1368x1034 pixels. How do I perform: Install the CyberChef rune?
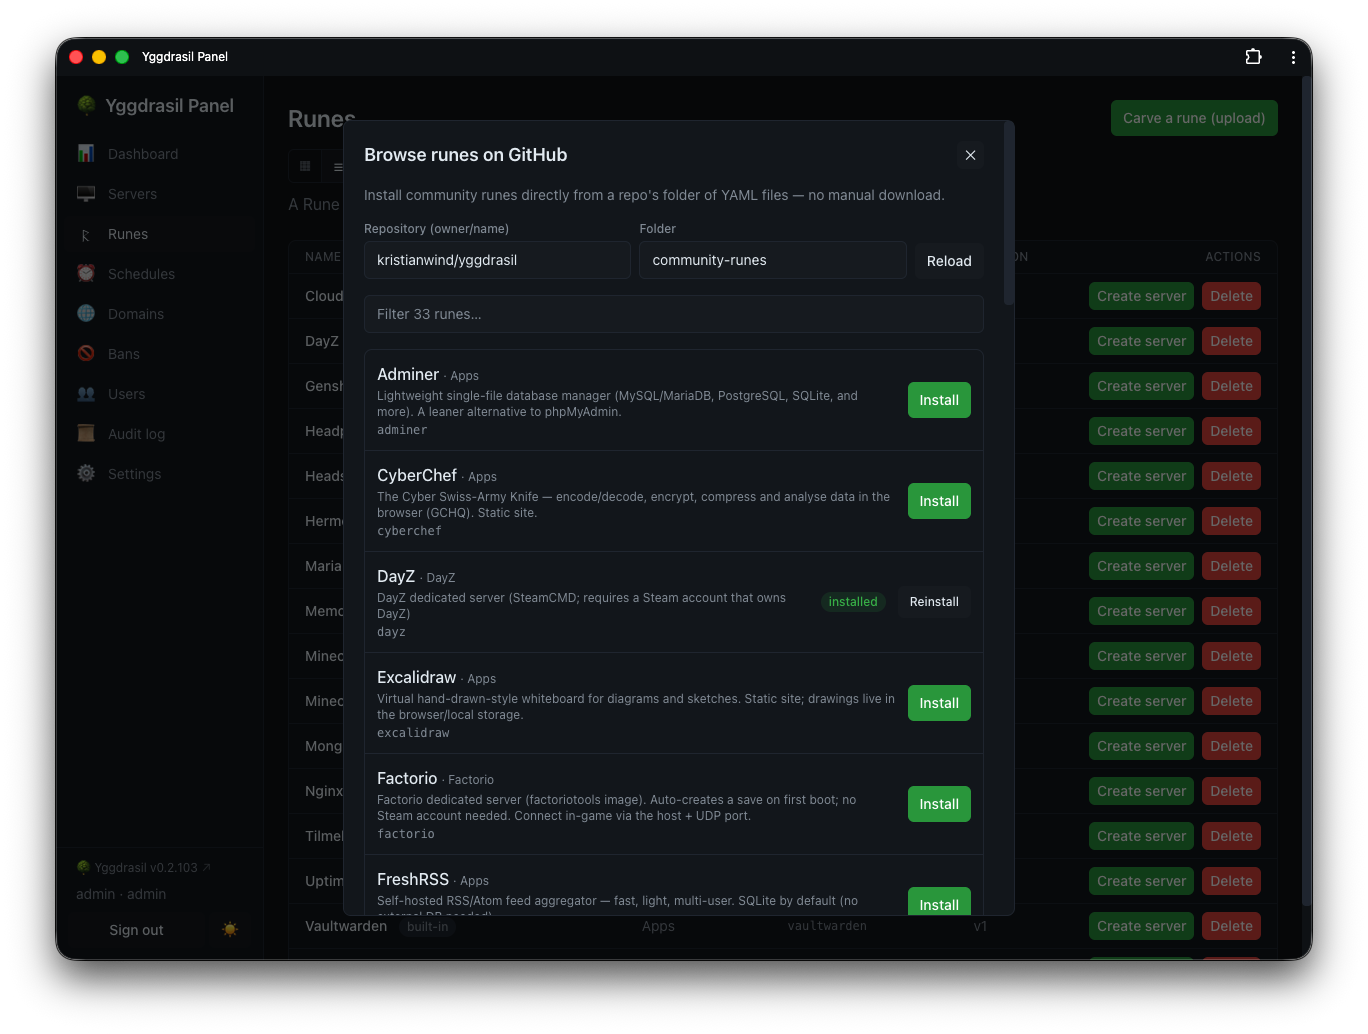(939, 501)
